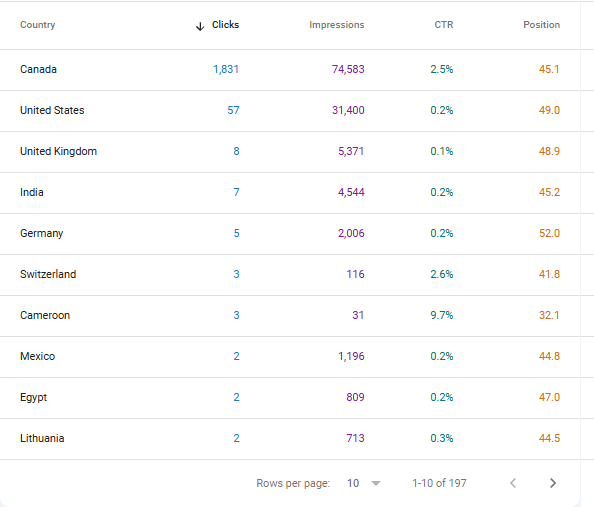Select the Egypt row
This screenshot has height=507, width=594.
pyautogui.click(x=290, y=397)
